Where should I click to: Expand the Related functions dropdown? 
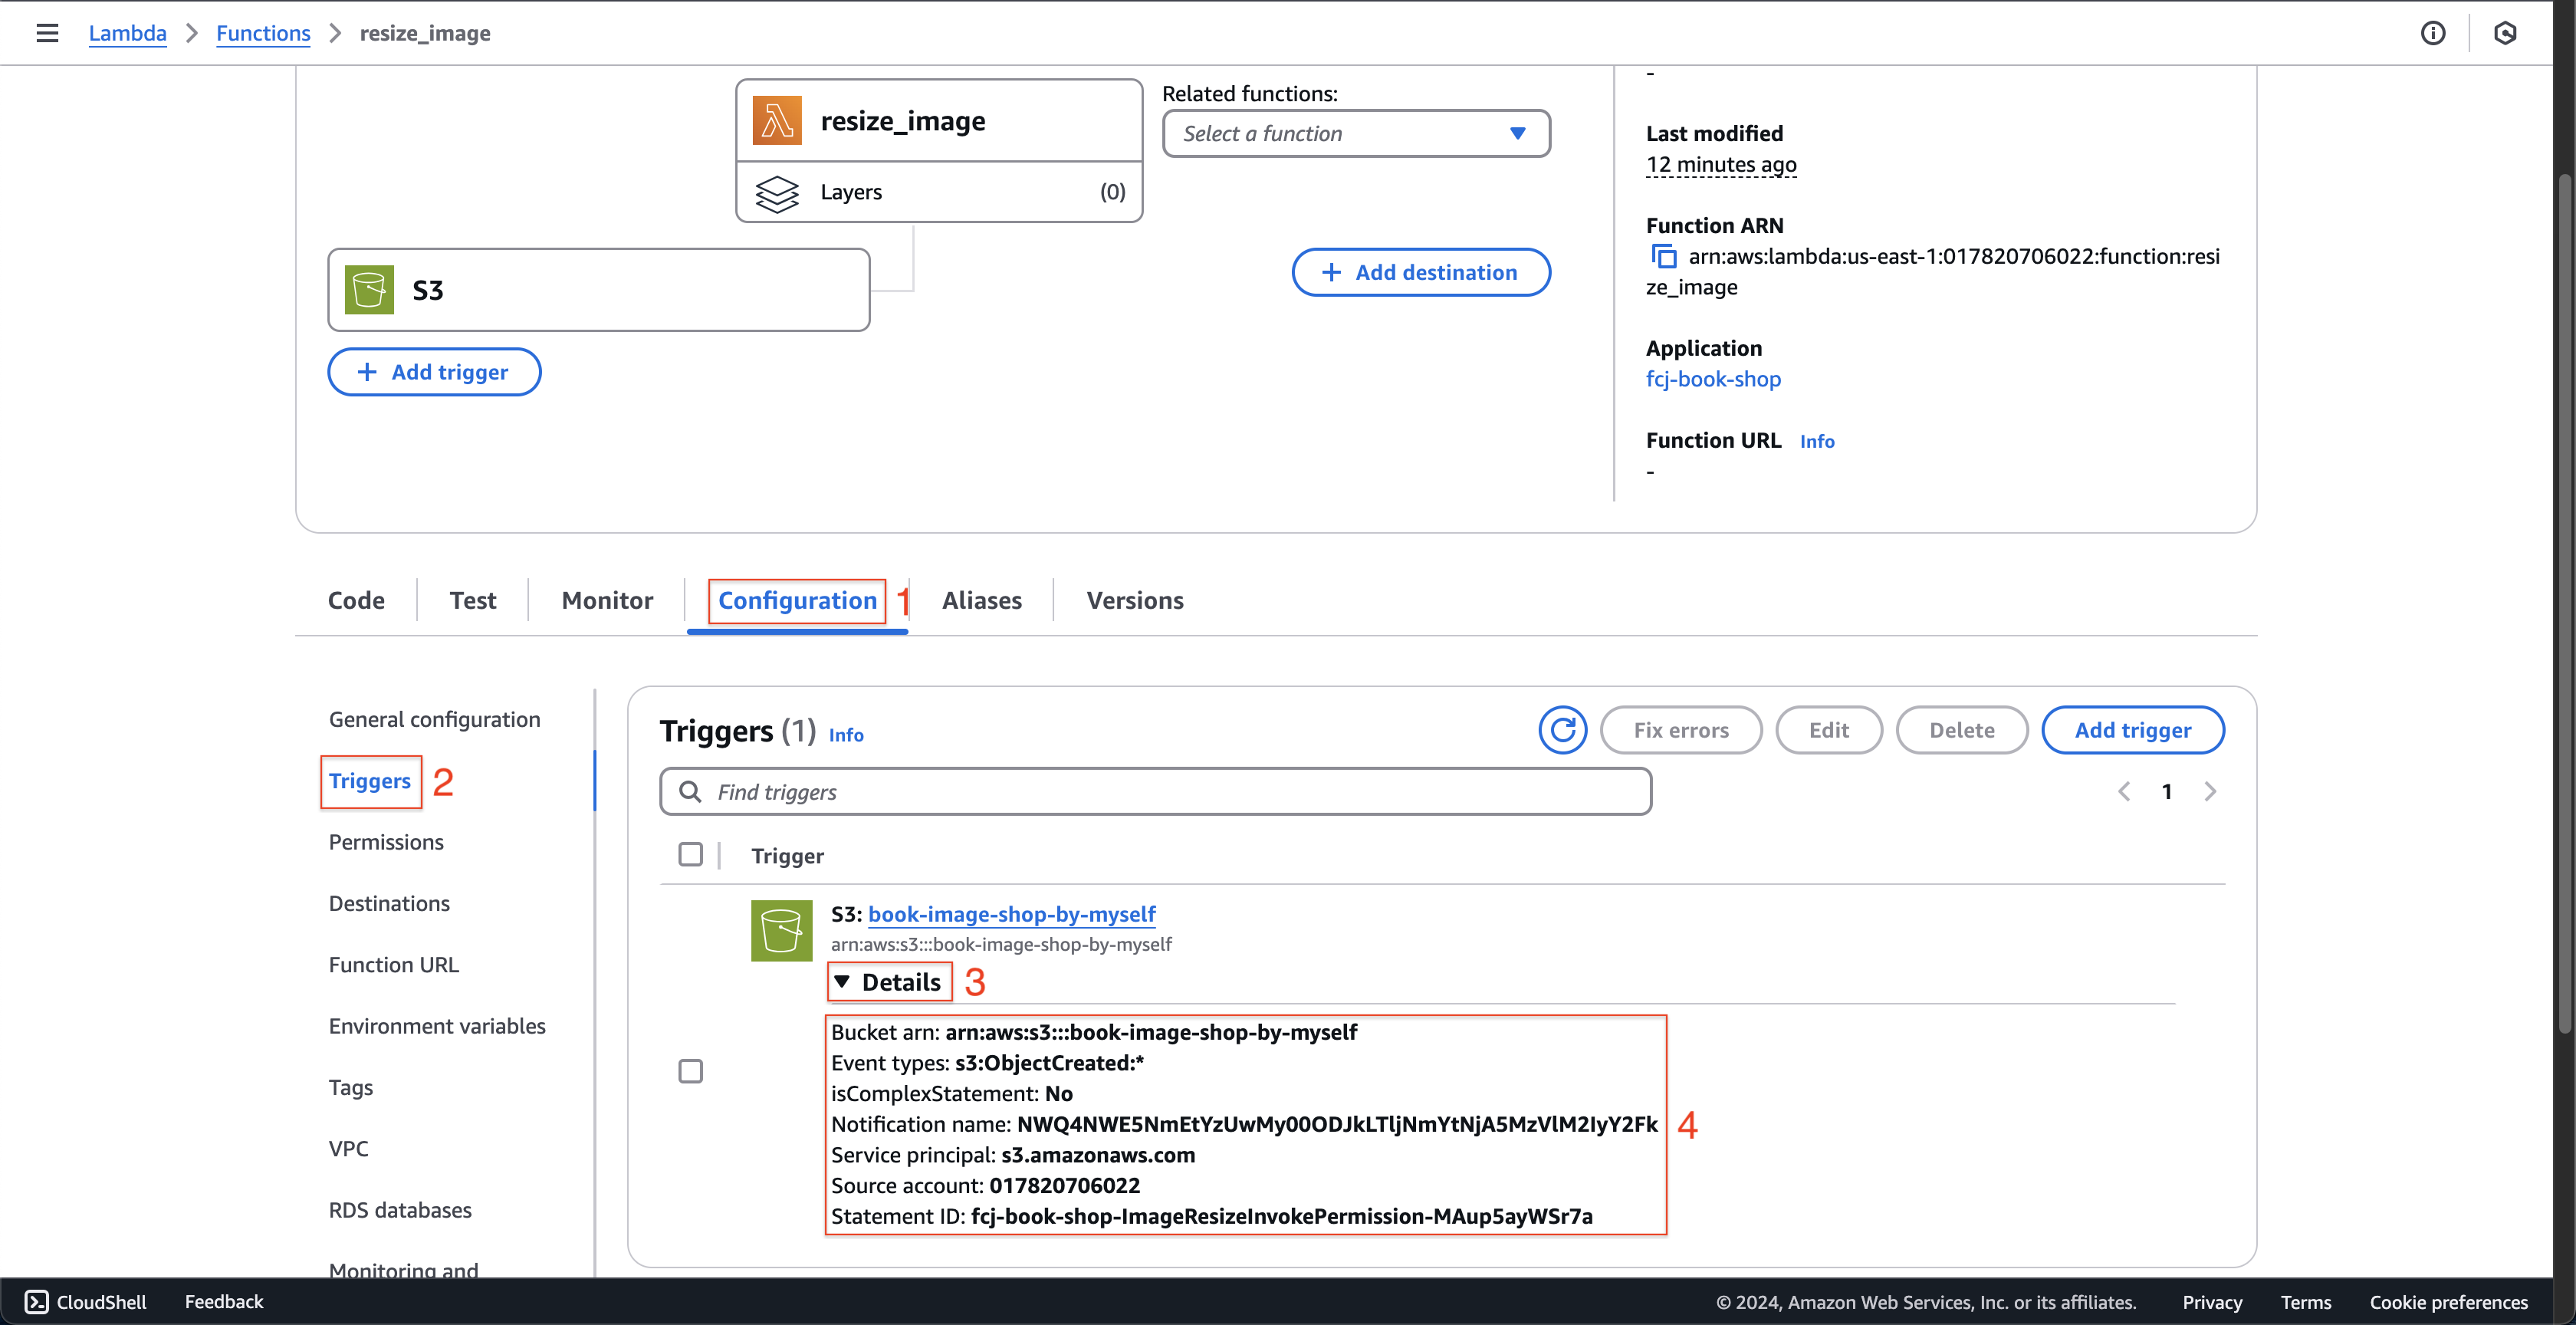[1352, 133]
